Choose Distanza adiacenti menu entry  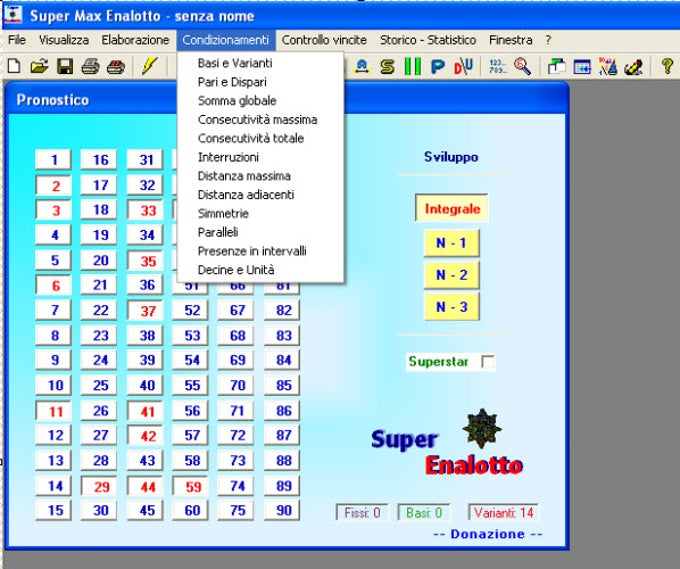[x=260, y=195]
